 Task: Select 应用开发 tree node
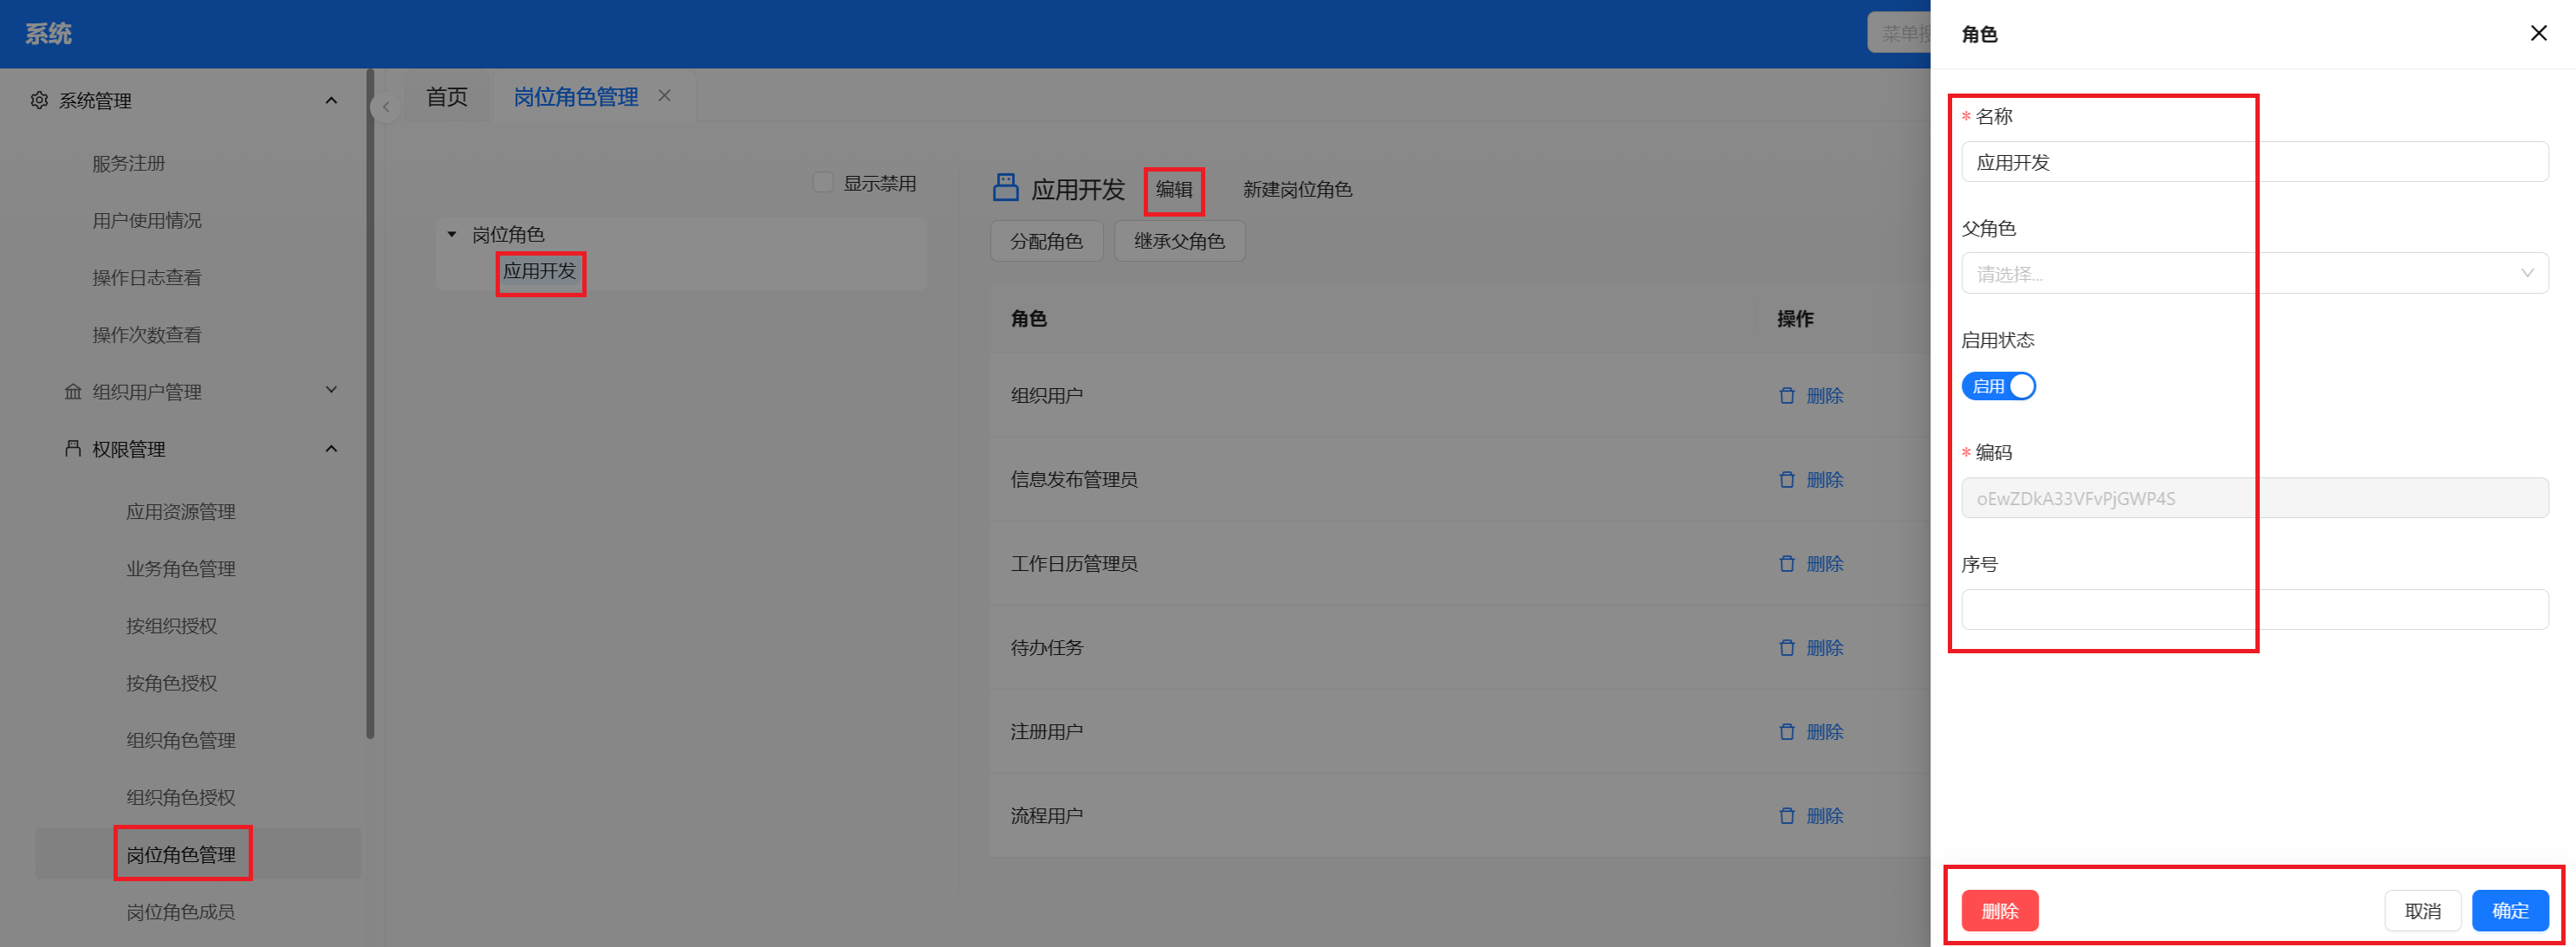[540, 271]
